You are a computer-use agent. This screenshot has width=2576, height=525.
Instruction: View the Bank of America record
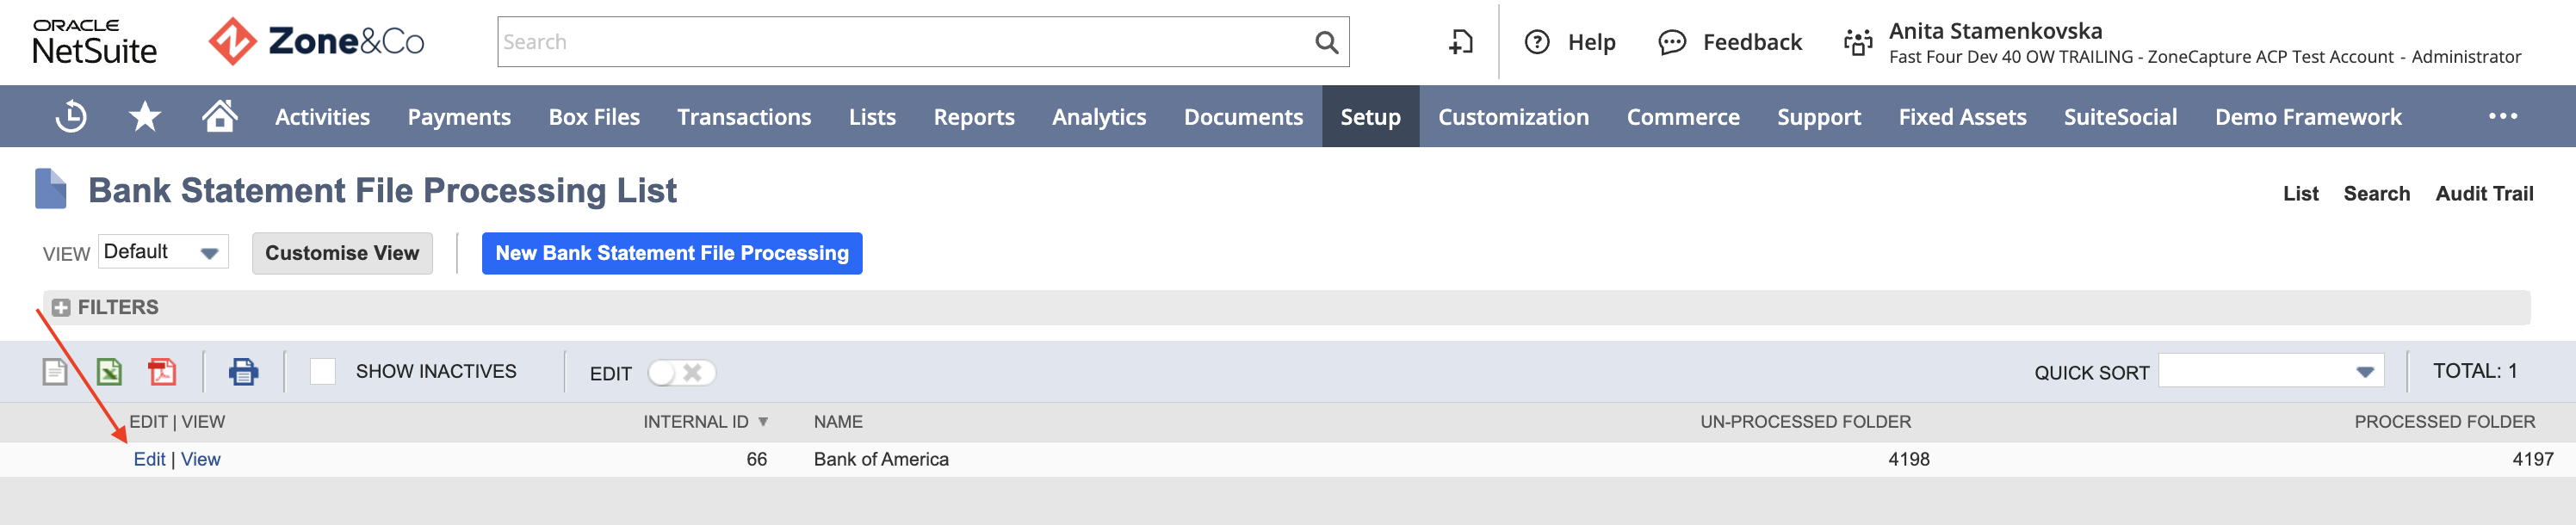coord(201,459)
